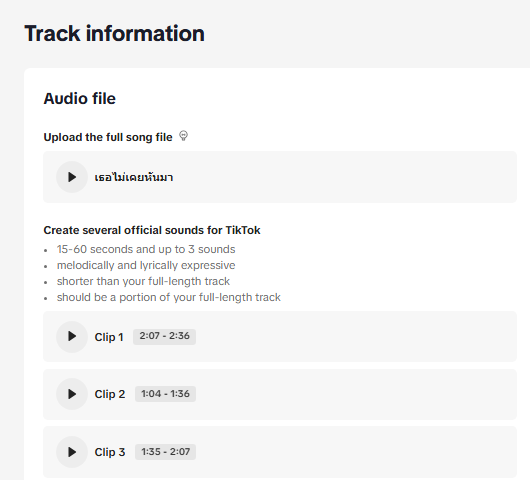Play Clip 3 preview
Image resolution: width=530 pixels, height=489 pixels.
72,452
